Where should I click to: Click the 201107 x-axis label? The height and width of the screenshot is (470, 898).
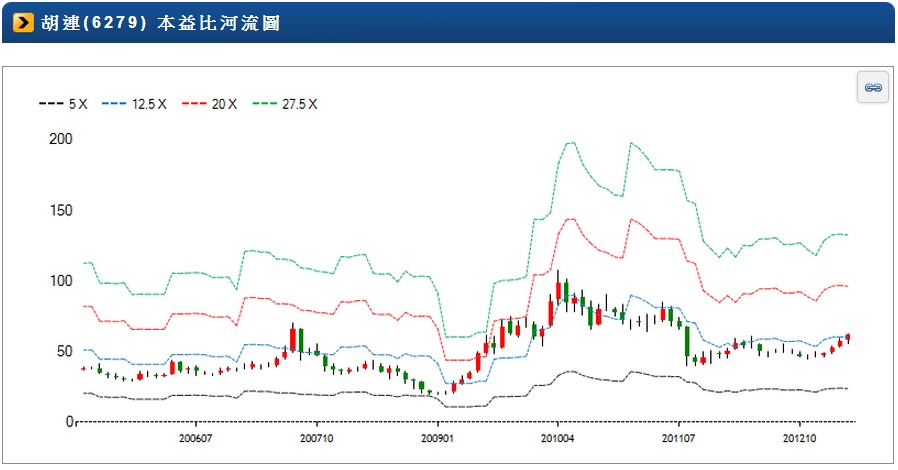click(x=679, y=439)
